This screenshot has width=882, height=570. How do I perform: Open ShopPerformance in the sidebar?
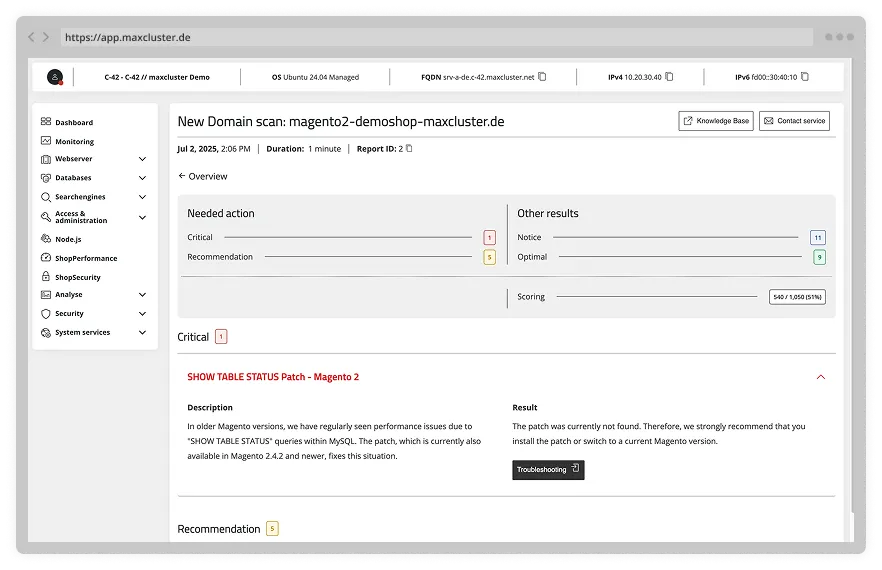86,258
